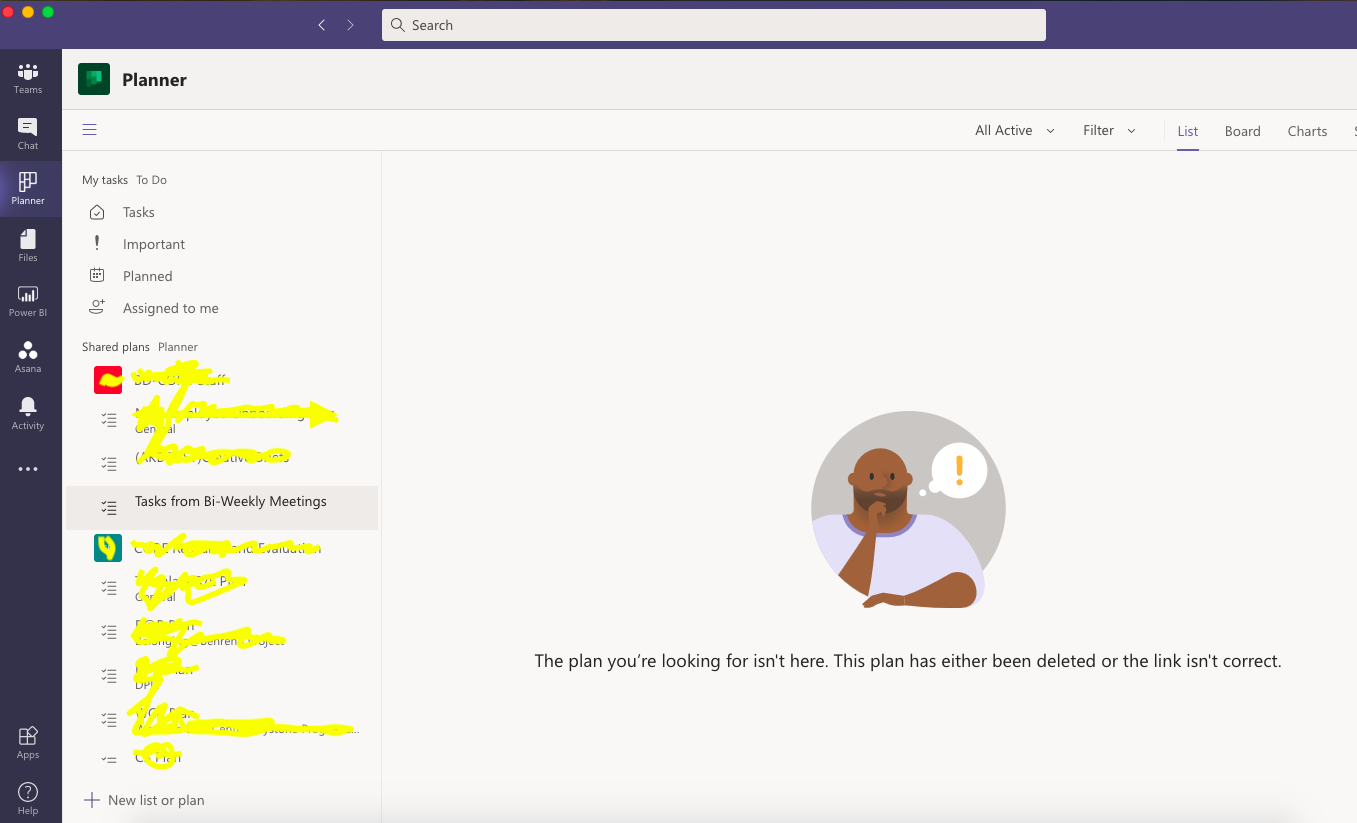Screen dimensions: 1357x823
Task: Switch to the Board view tab
Action: click(1243, 131)
